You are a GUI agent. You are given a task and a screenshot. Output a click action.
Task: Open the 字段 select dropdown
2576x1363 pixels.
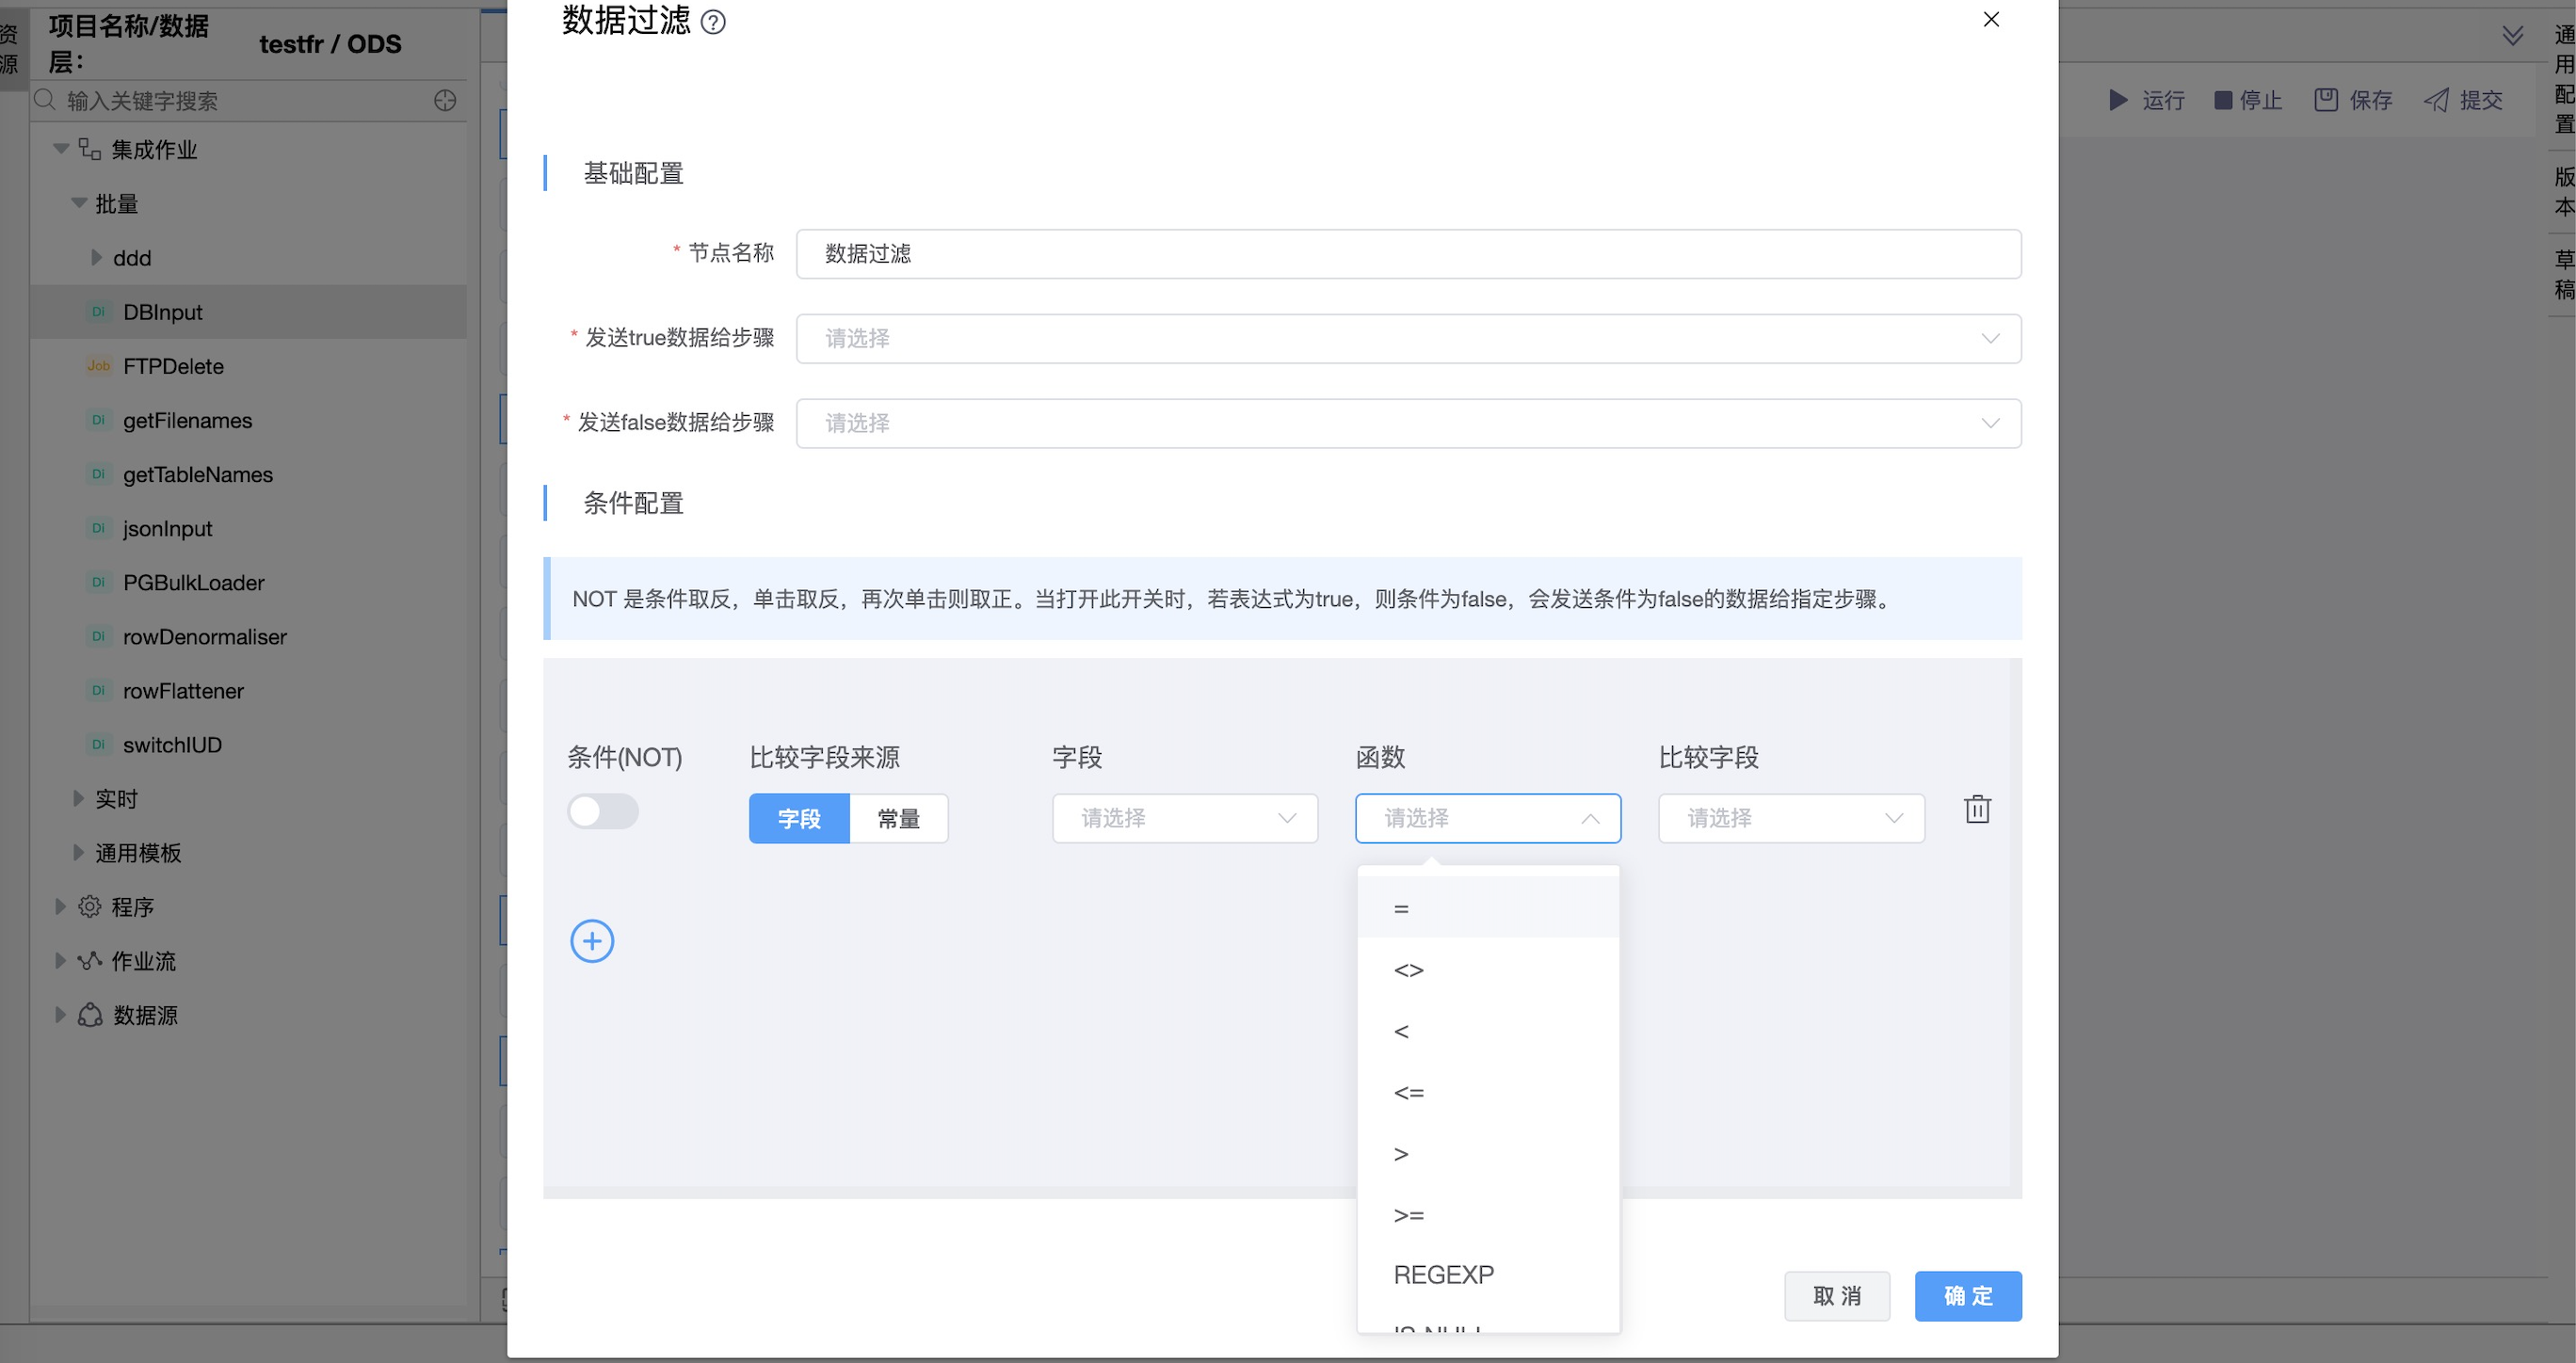[1184, 819]
